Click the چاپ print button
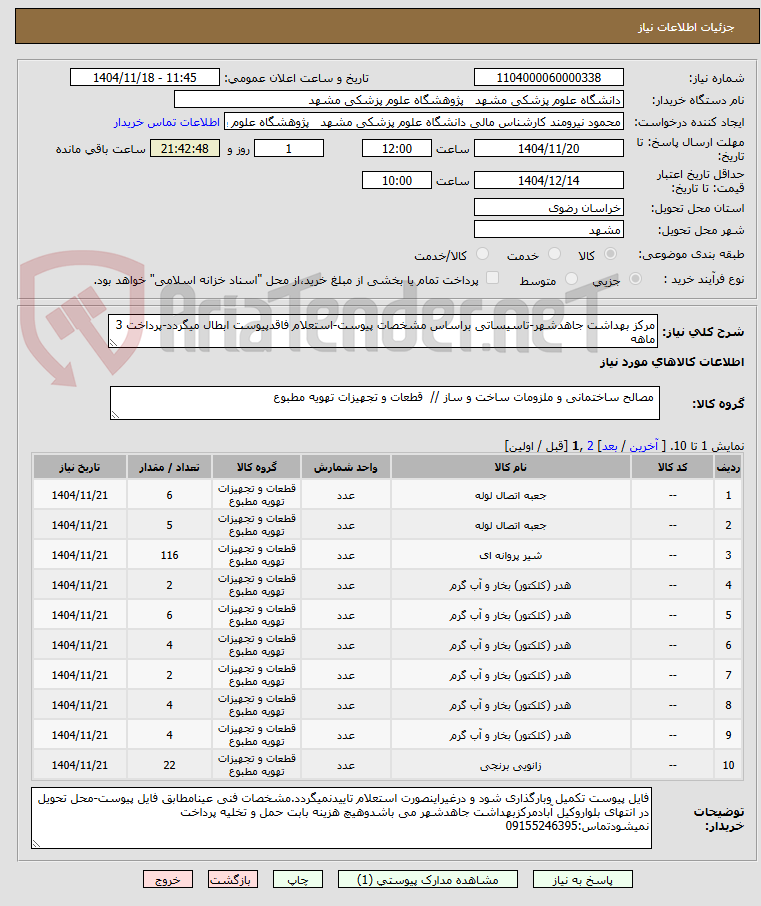Image resolution: width=761 pixels, height=906 pixels. pyautogui.click(x=298, y=879)
